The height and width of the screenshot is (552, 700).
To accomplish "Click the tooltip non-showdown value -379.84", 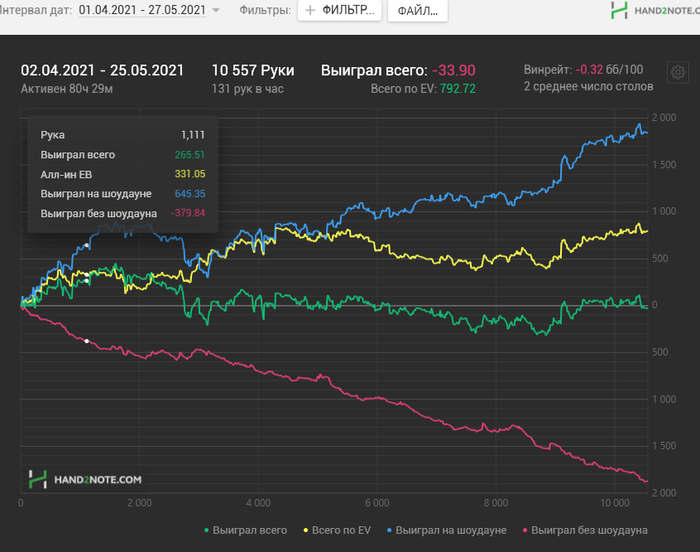I will click(x=188, y=213).
